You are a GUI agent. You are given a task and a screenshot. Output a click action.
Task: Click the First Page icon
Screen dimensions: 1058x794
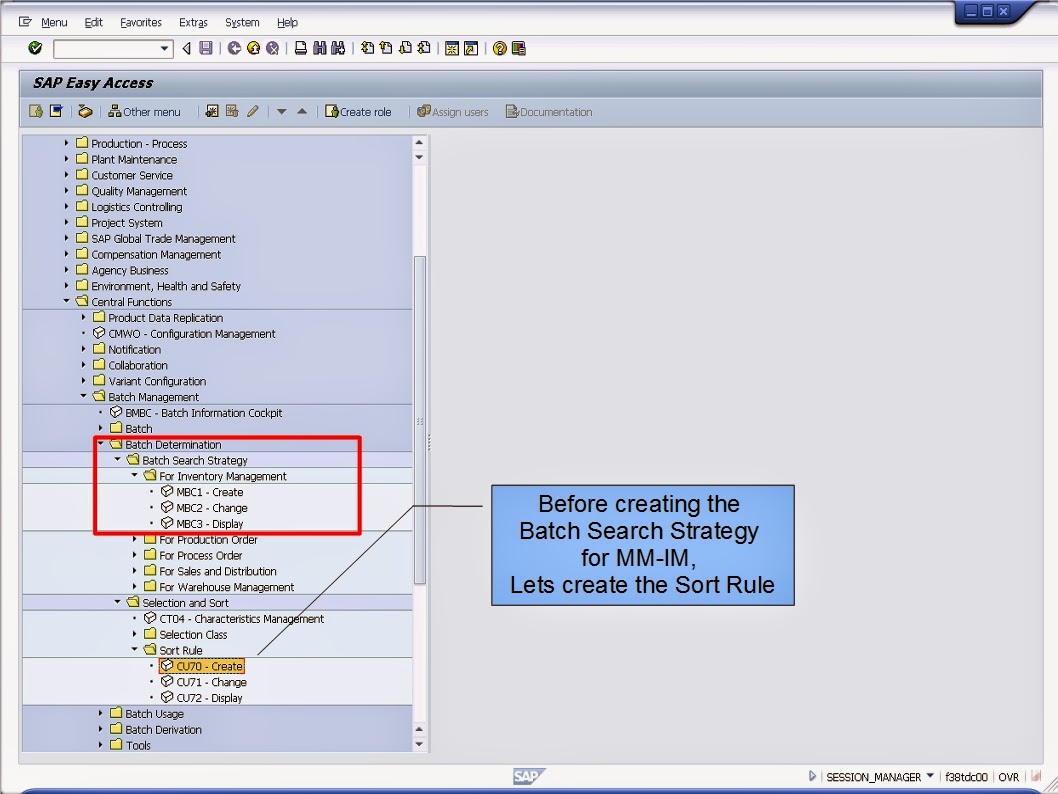pyautogui.click(x=367, y=48)
